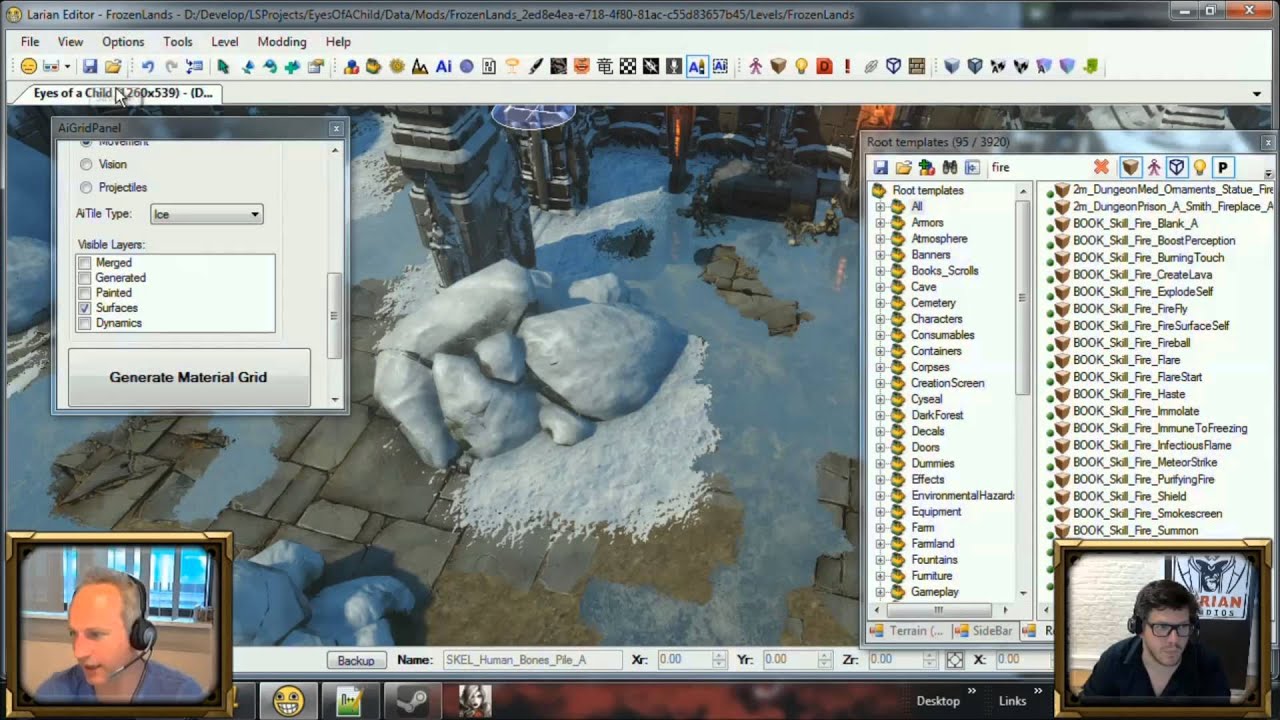Toggle the brown box item filter in Root templates
The height and width of the screenshot is (720, 1280).
click(1130, 167)
